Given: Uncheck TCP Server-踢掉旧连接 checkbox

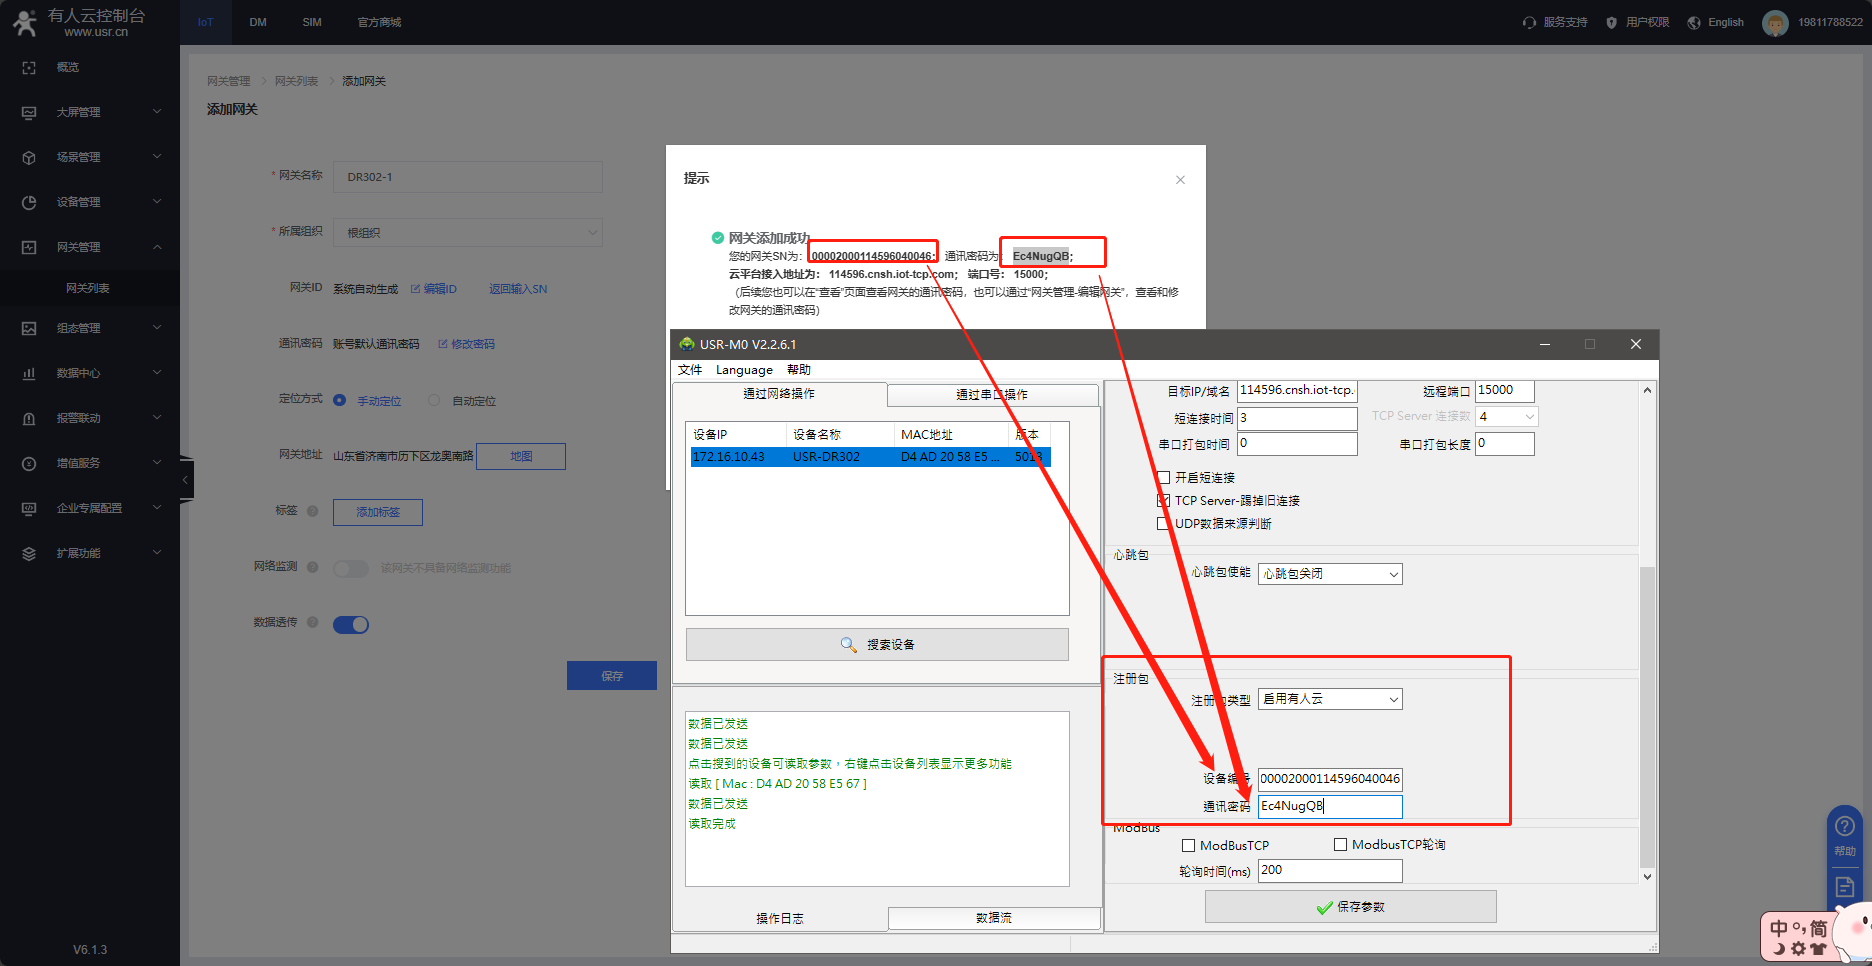Looking at the screenshot, I should (x=1163, y=500).
